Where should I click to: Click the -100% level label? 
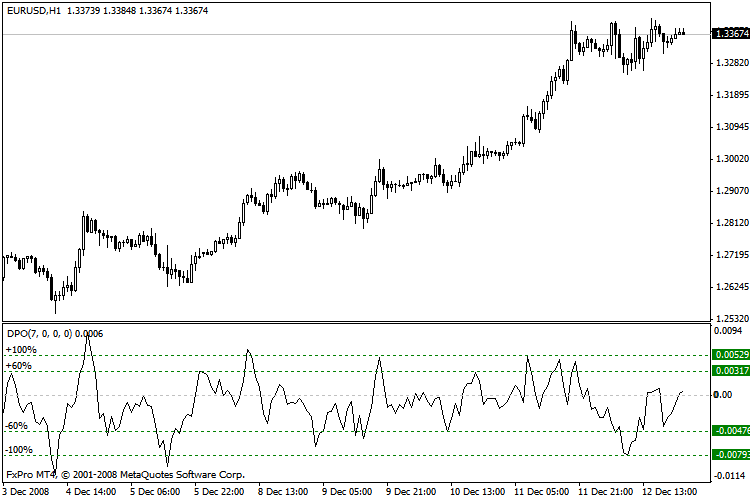pos(19,450)
